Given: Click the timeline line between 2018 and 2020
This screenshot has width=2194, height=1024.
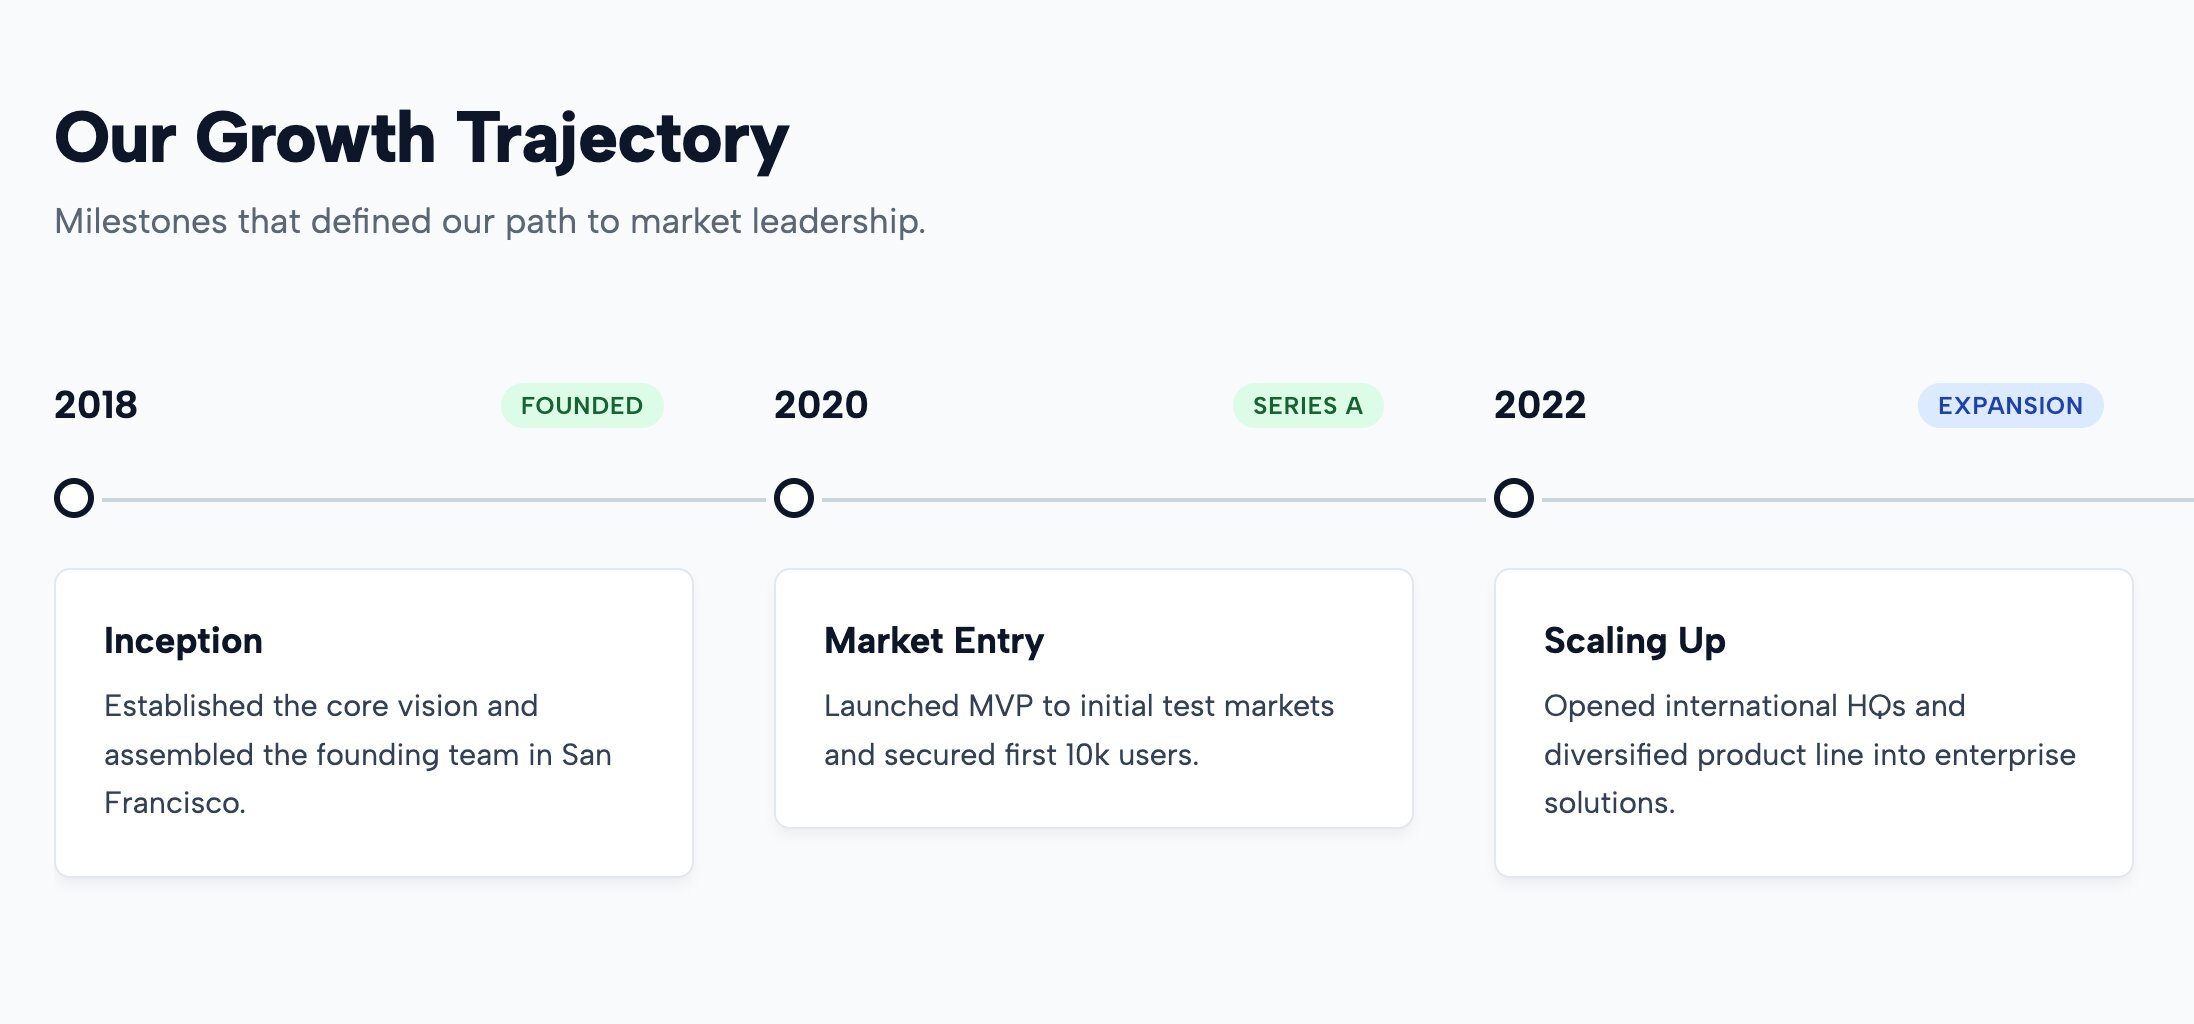Looking at the screenshot, I should click(434, 499).
